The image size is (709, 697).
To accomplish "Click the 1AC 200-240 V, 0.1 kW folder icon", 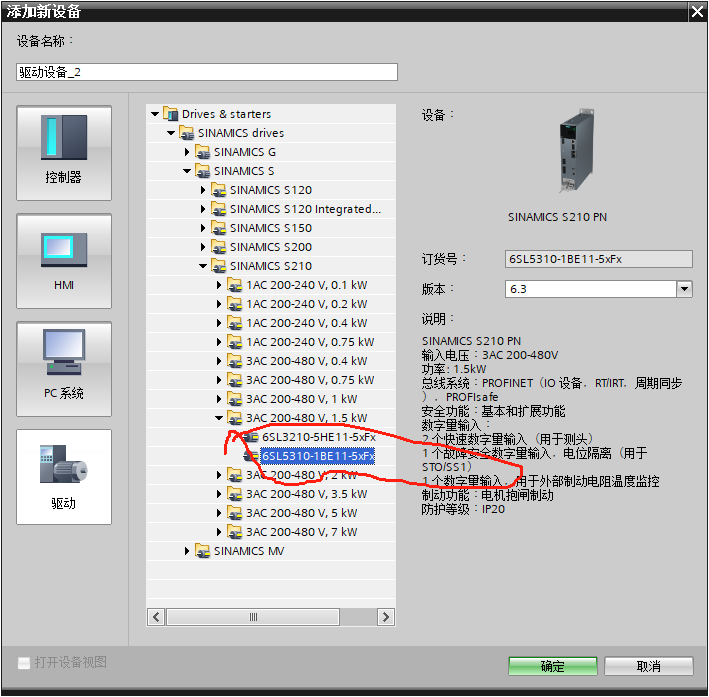I will [x=235, y=285].
